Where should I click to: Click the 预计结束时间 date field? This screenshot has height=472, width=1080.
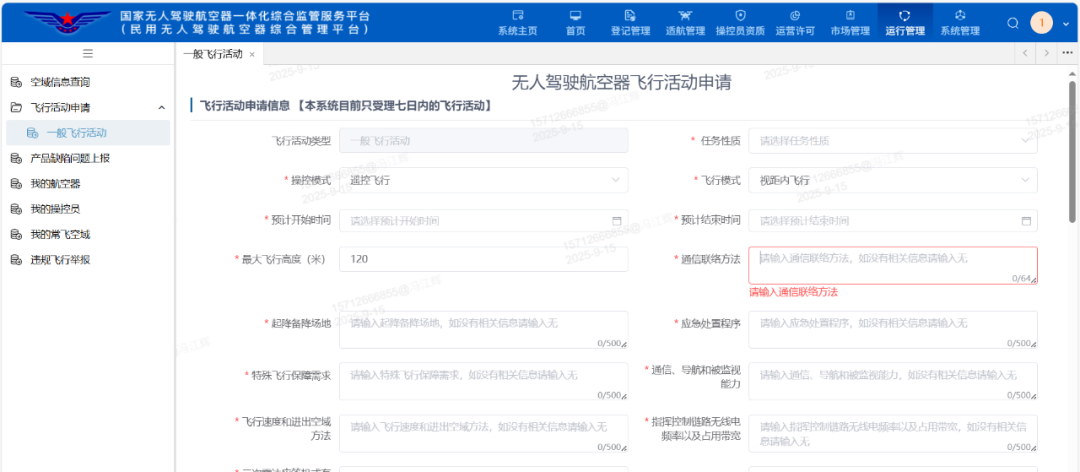click(893, 220)
